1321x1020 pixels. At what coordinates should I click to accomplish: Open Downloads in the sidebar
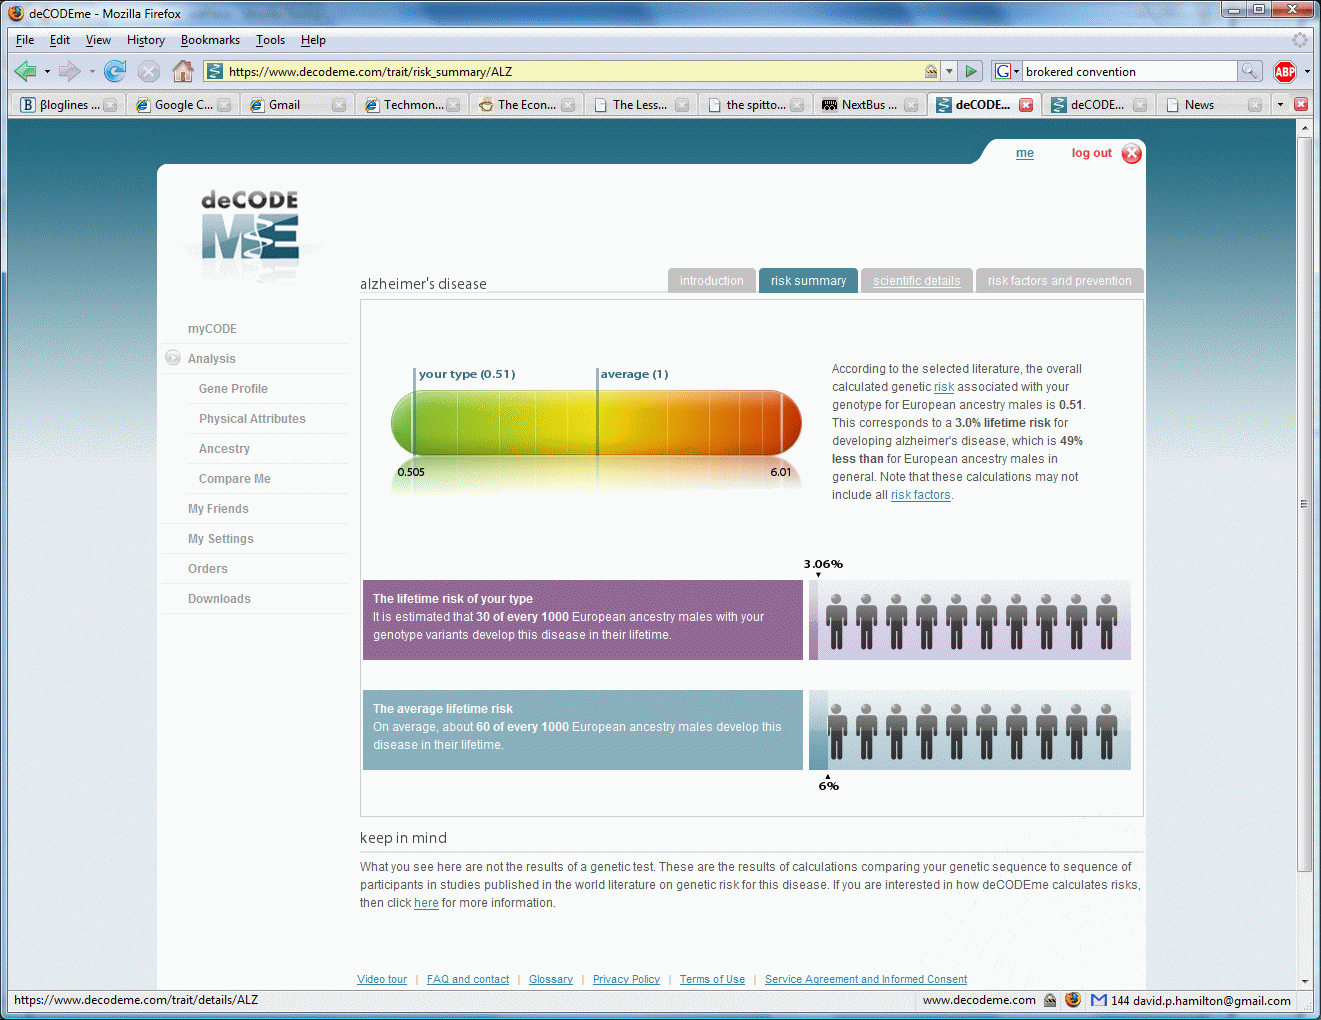click(x=219, y=599)
